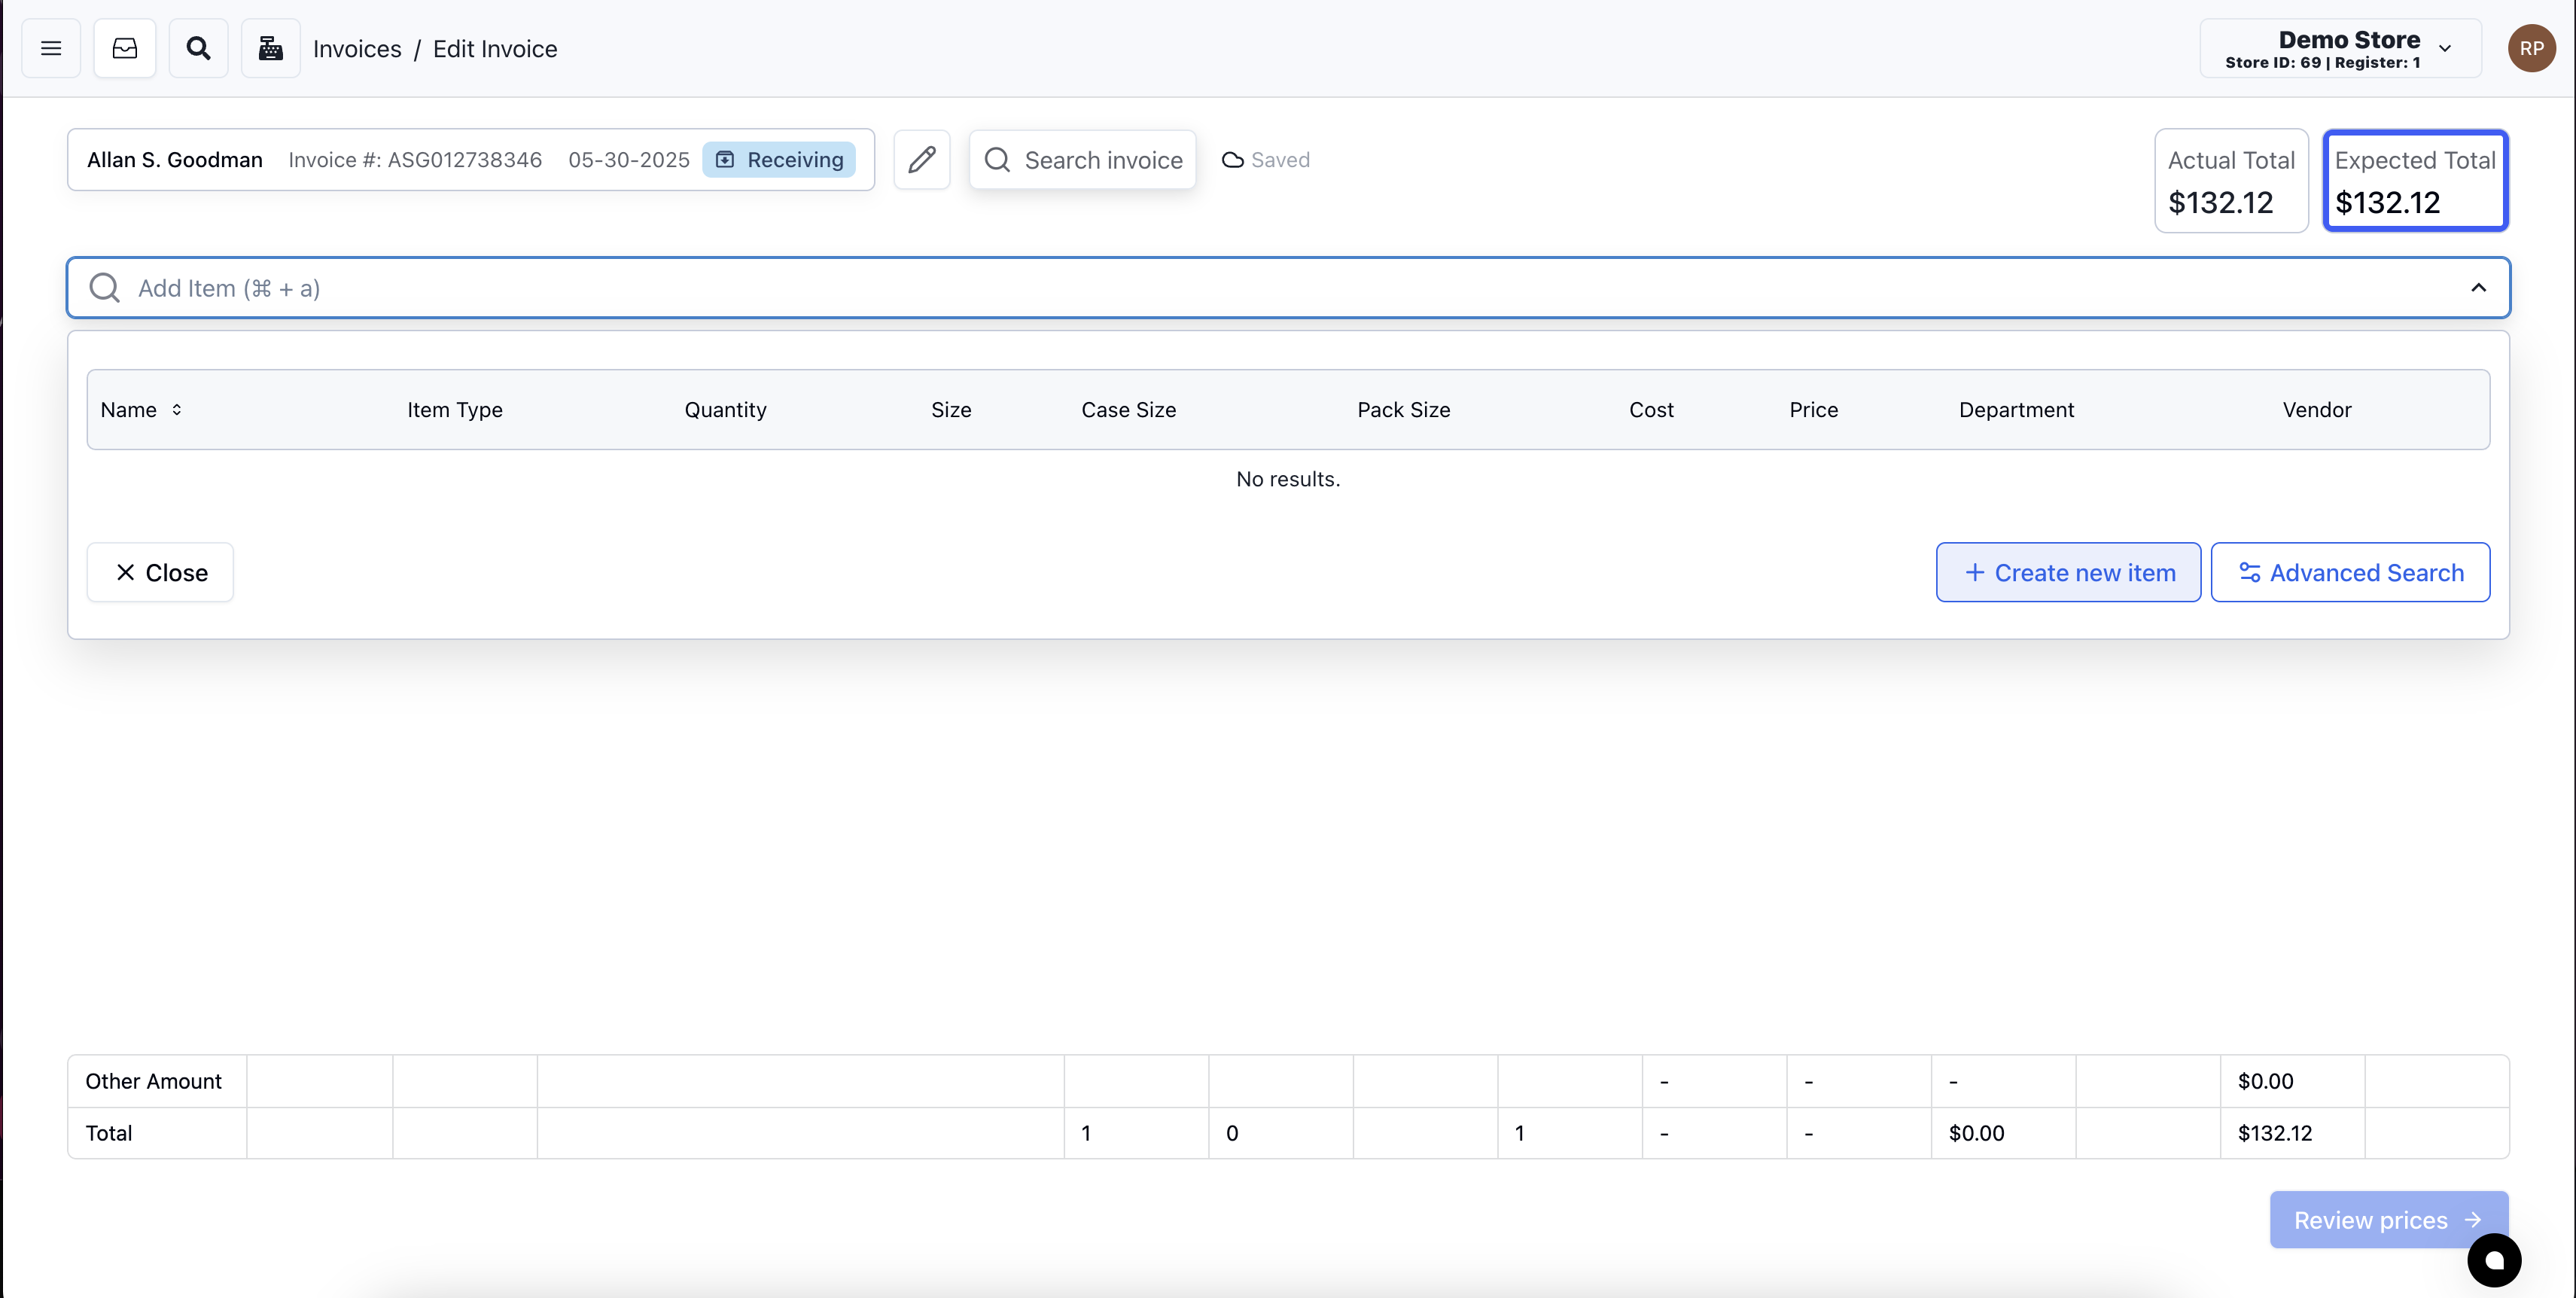Toggle Expected Total selection
Screen dimensions: 2576x1298
(x=2415, y=181)
